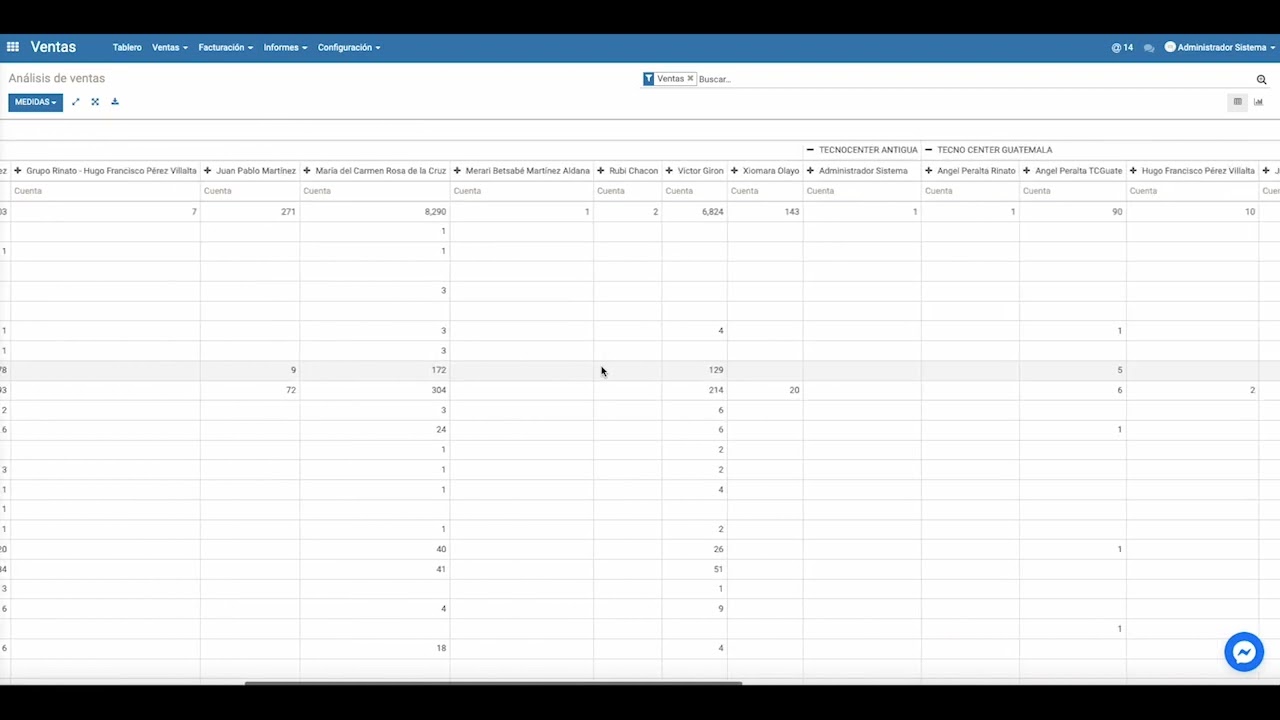1280x720 pixels.
Task: Click the flip axis arrows icon
Action: pyautogui.click(x=75, y=102)
